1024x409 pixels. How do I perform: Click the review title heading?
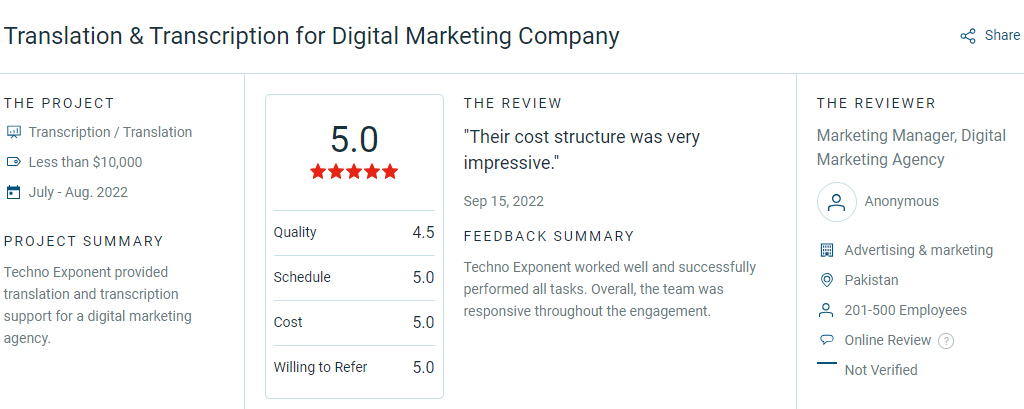pos(312,37)
